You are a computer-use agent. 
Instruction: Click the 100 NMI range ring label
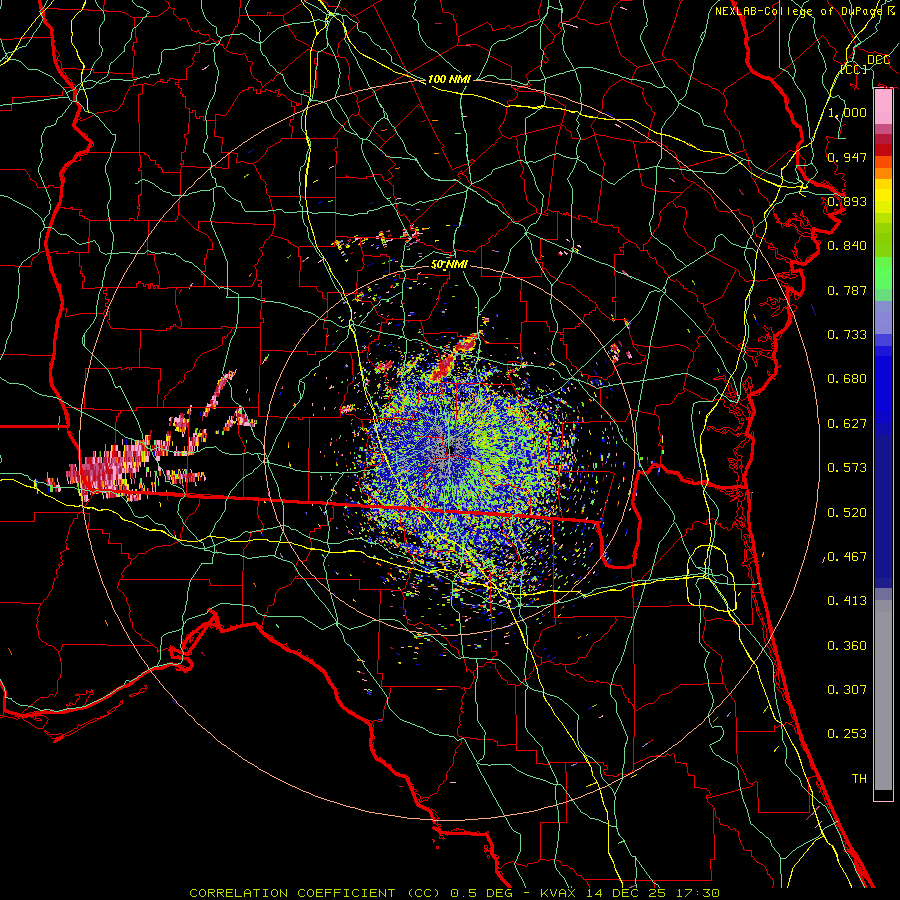pos(449,79)
